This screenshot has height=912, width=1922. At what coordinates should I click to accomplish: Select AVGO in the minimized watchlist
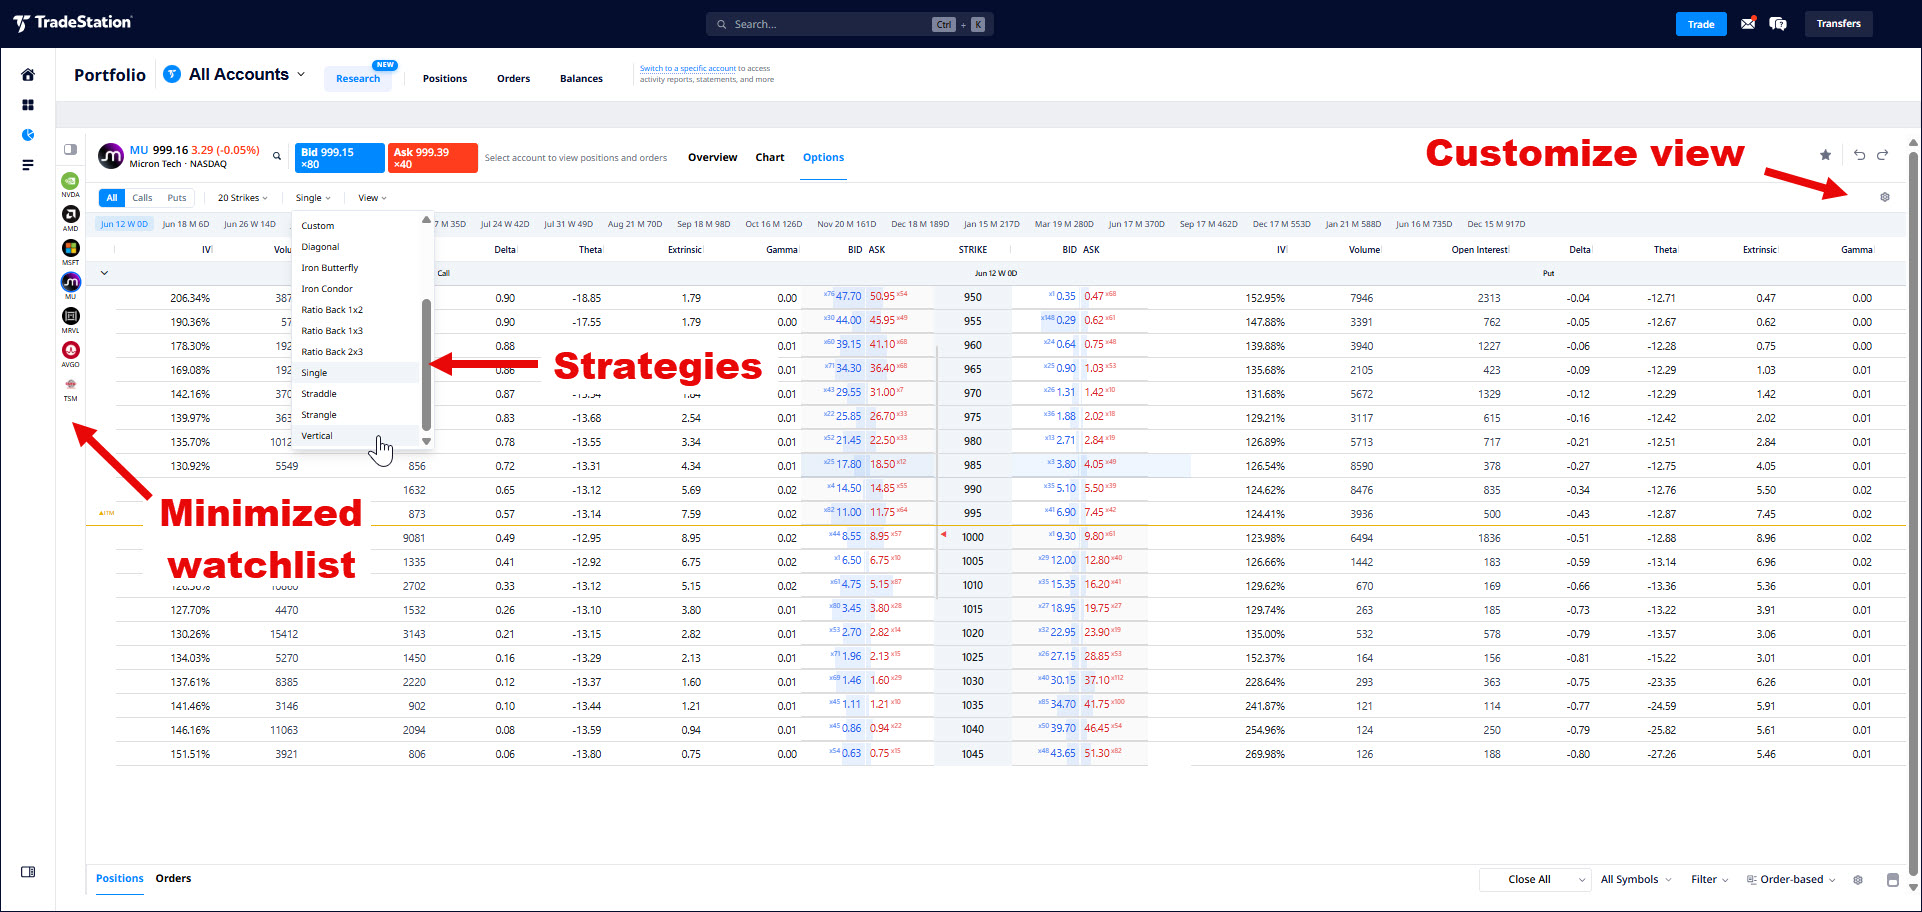[70, 354]
